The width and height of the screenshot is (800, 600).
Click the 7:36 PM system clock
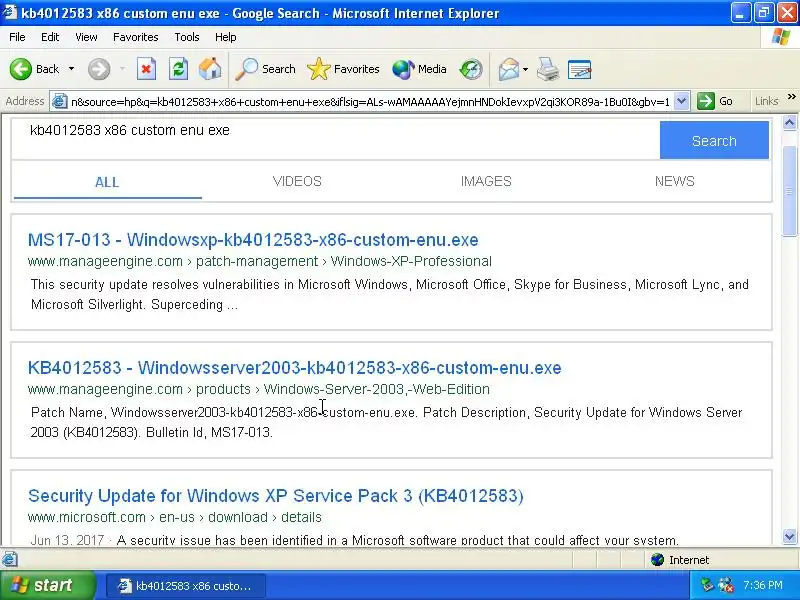click(x=763, y=585)
